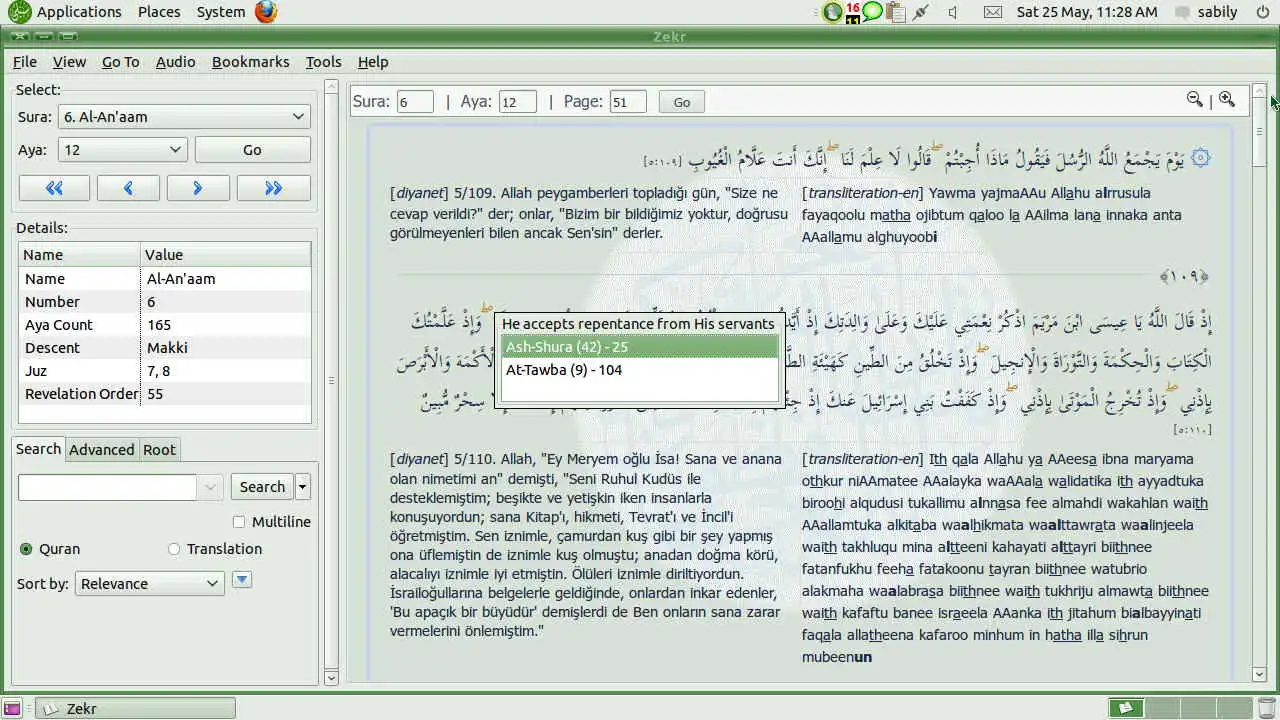
Task: Click the Quran view scrollbar down arrow
Action: (1260, 675)
